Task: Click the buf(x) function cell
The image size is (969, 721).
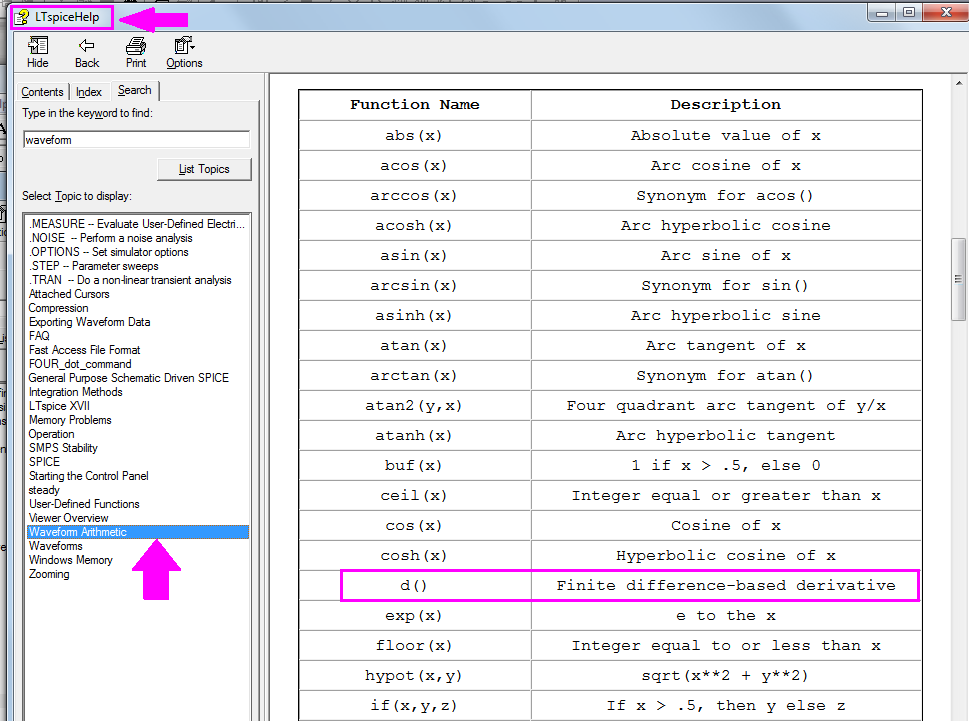Action: [x=414, y=465]
